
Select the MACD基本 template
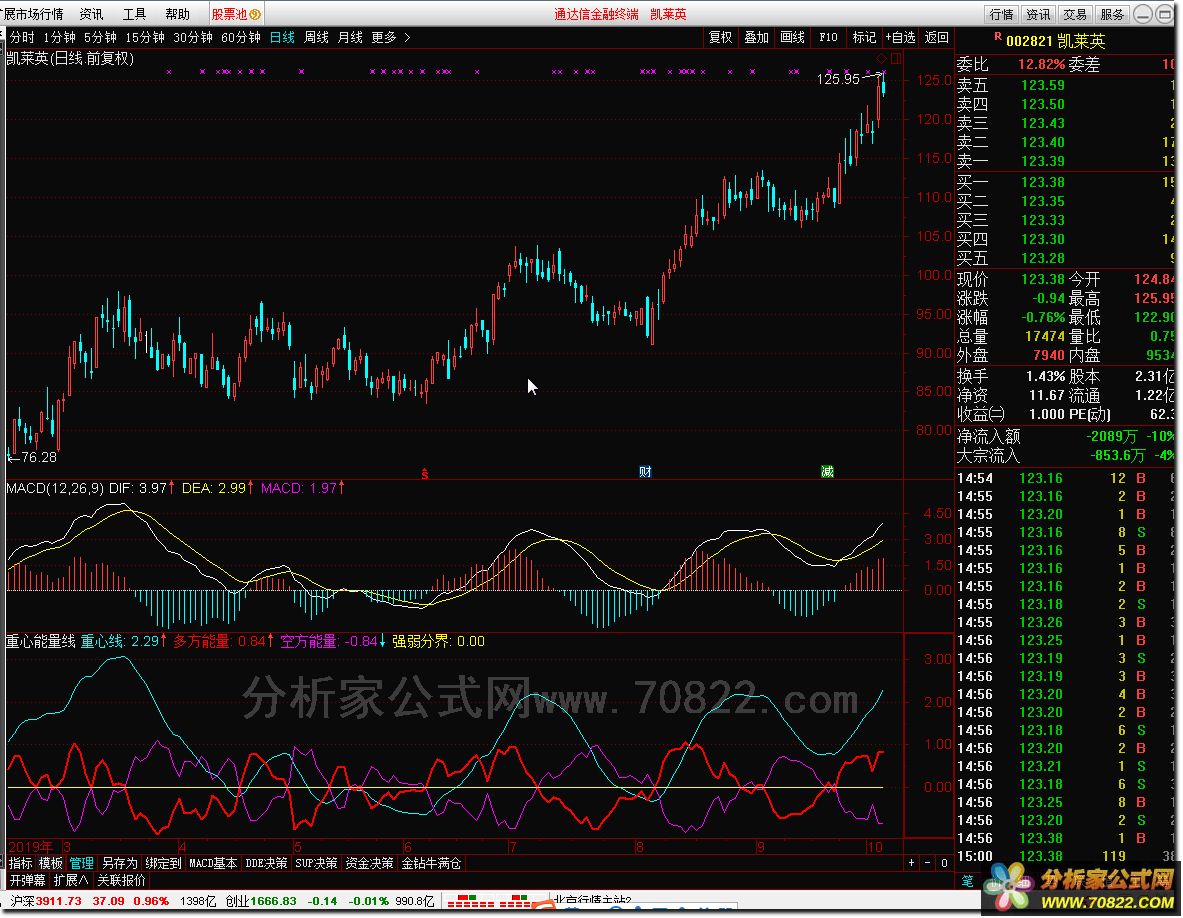213,863
